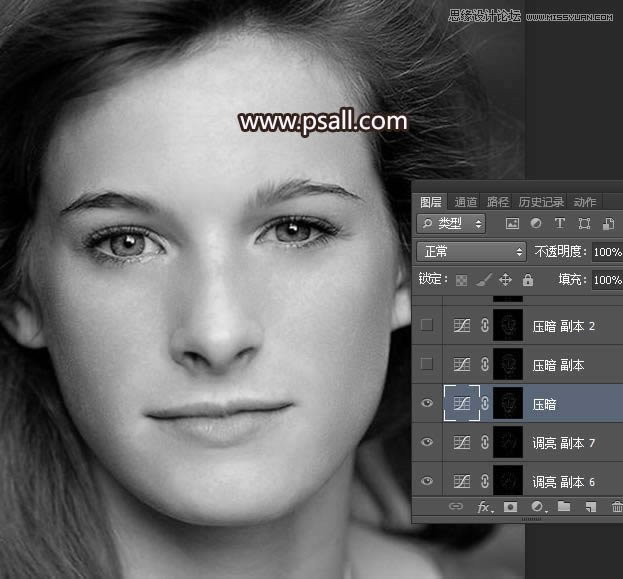Click the lock position move icon

(505, 281)
